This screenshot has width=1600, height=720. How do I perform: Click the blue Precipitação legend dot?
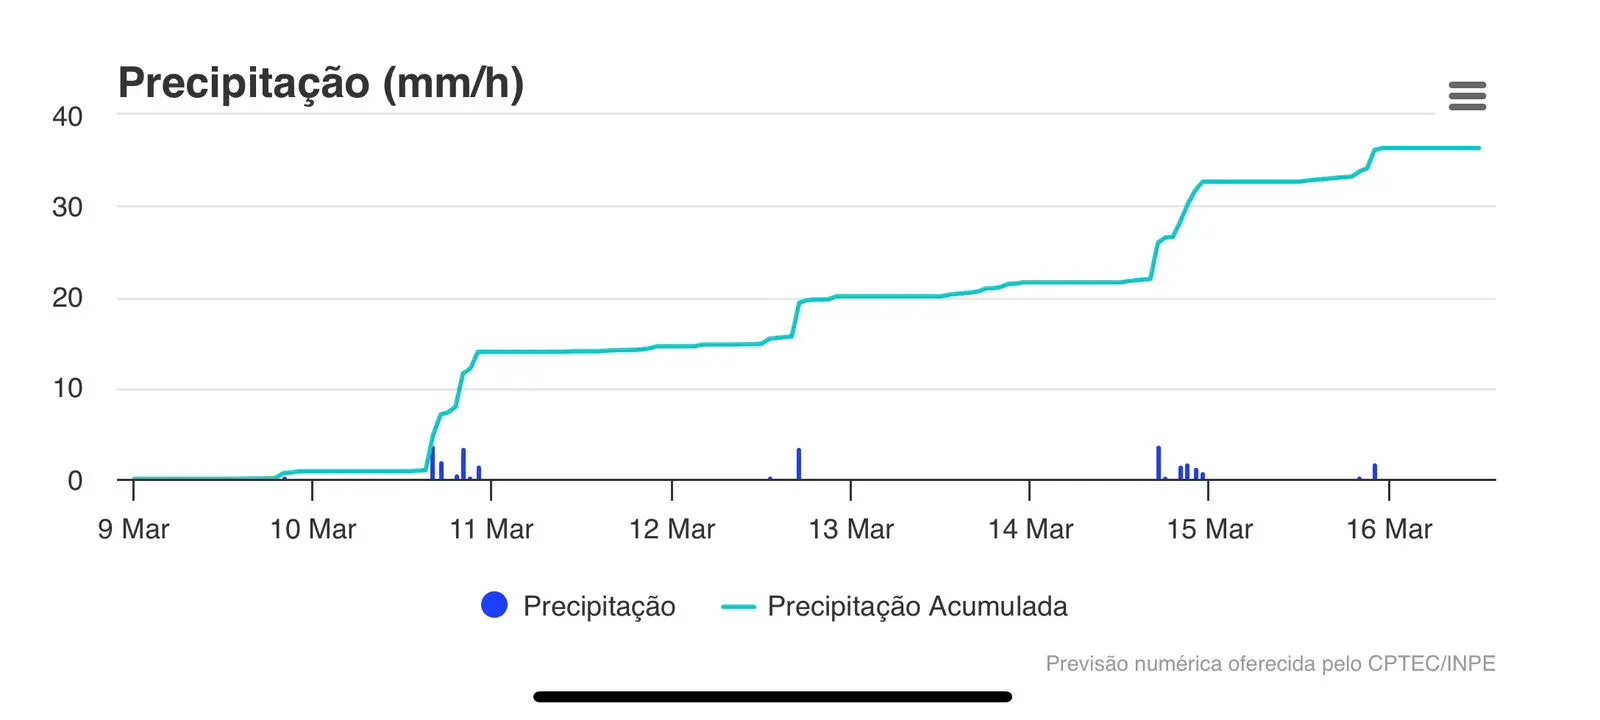coord(494,605)
